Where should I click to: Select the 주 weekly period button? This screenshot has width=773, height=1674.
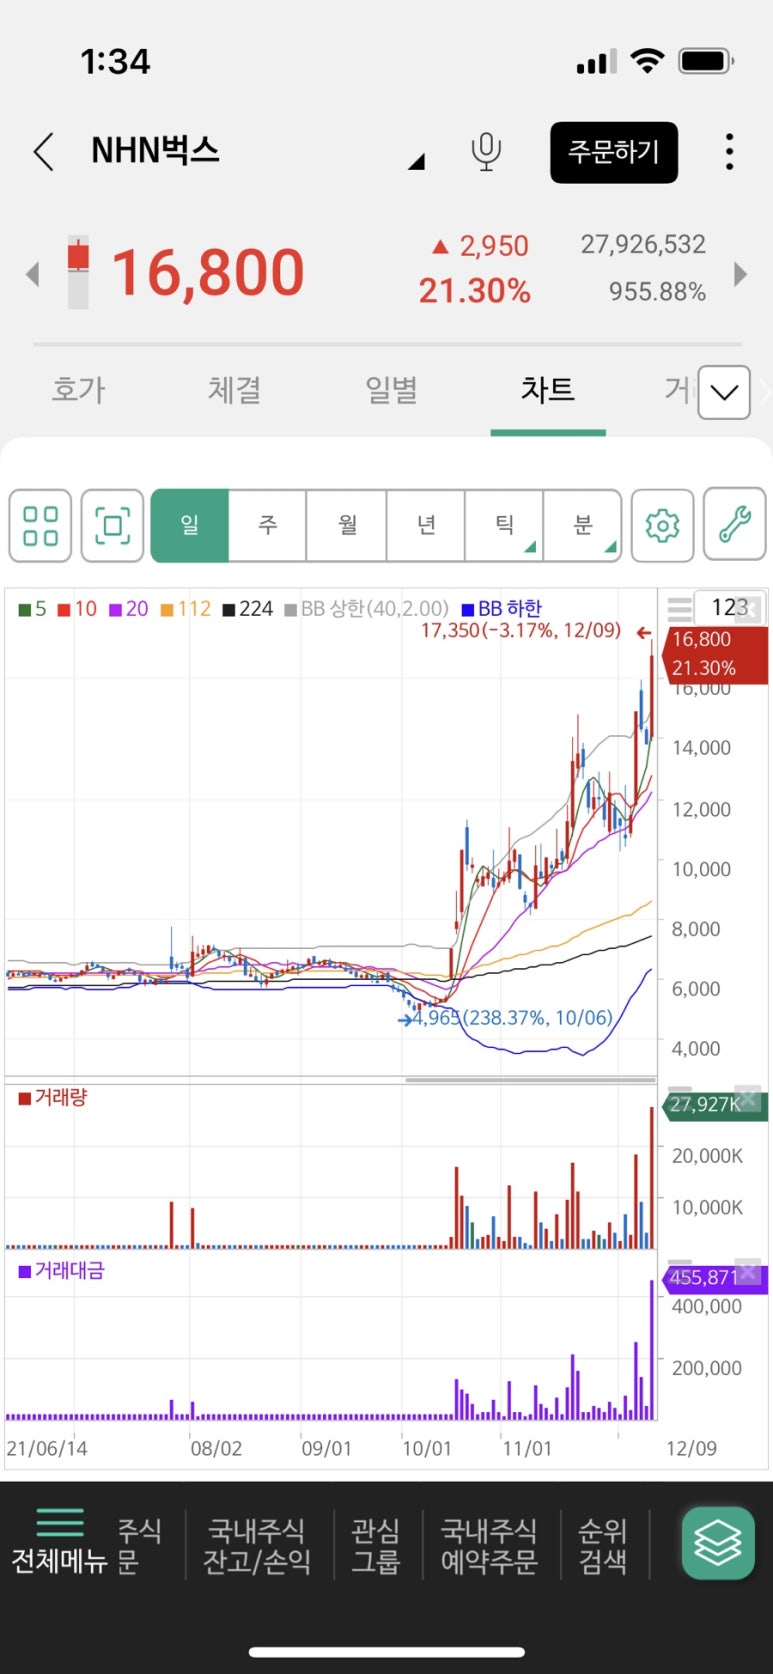point(267,525)
